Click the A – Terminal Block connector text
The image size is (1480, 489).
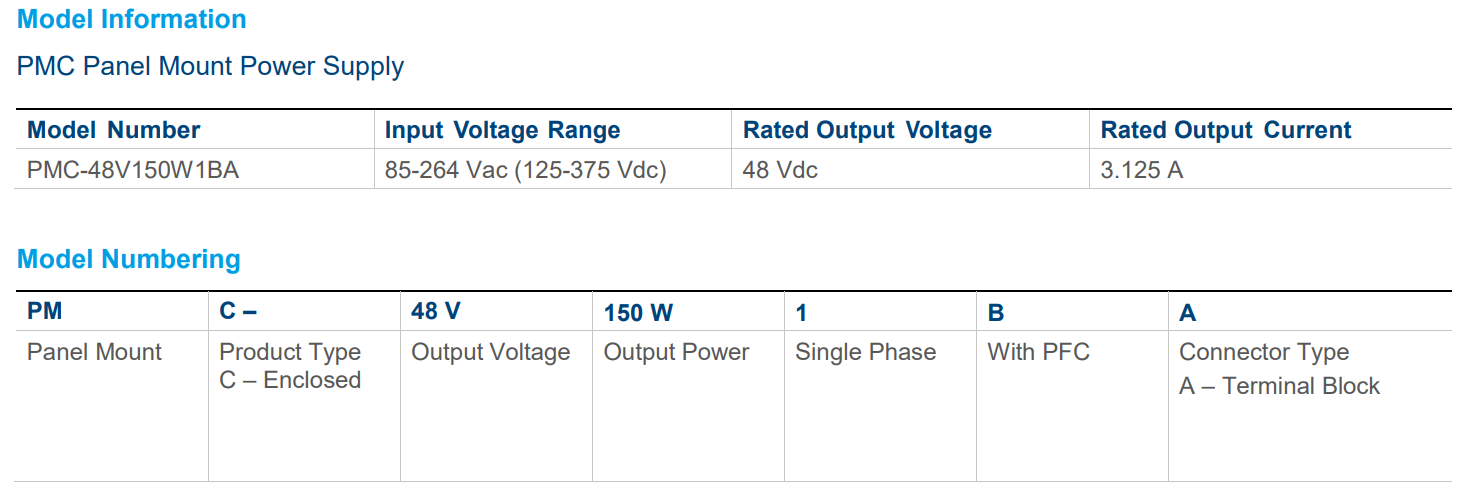[1279, 386]
